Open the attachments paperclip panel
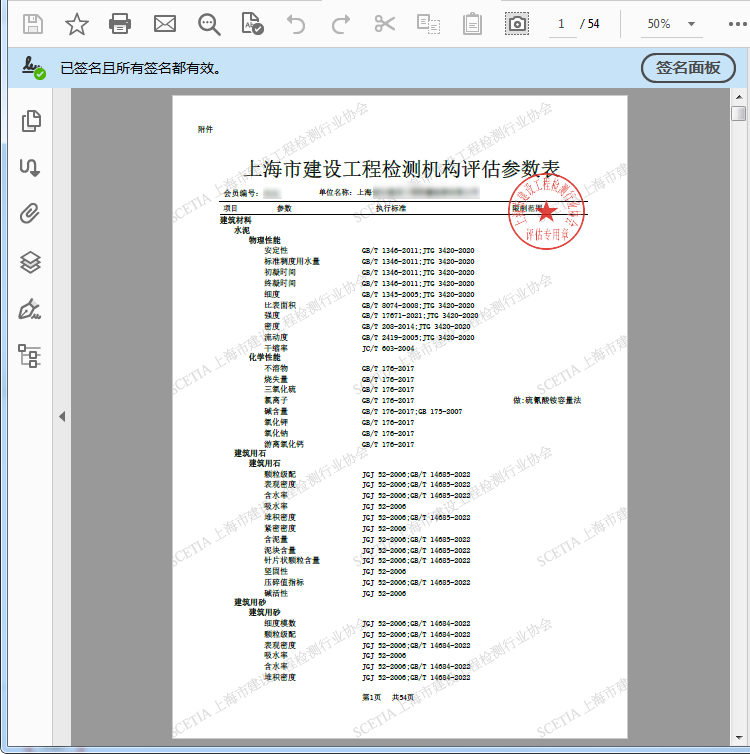Viewport: 750px width, 754px height. click(31, 214)
